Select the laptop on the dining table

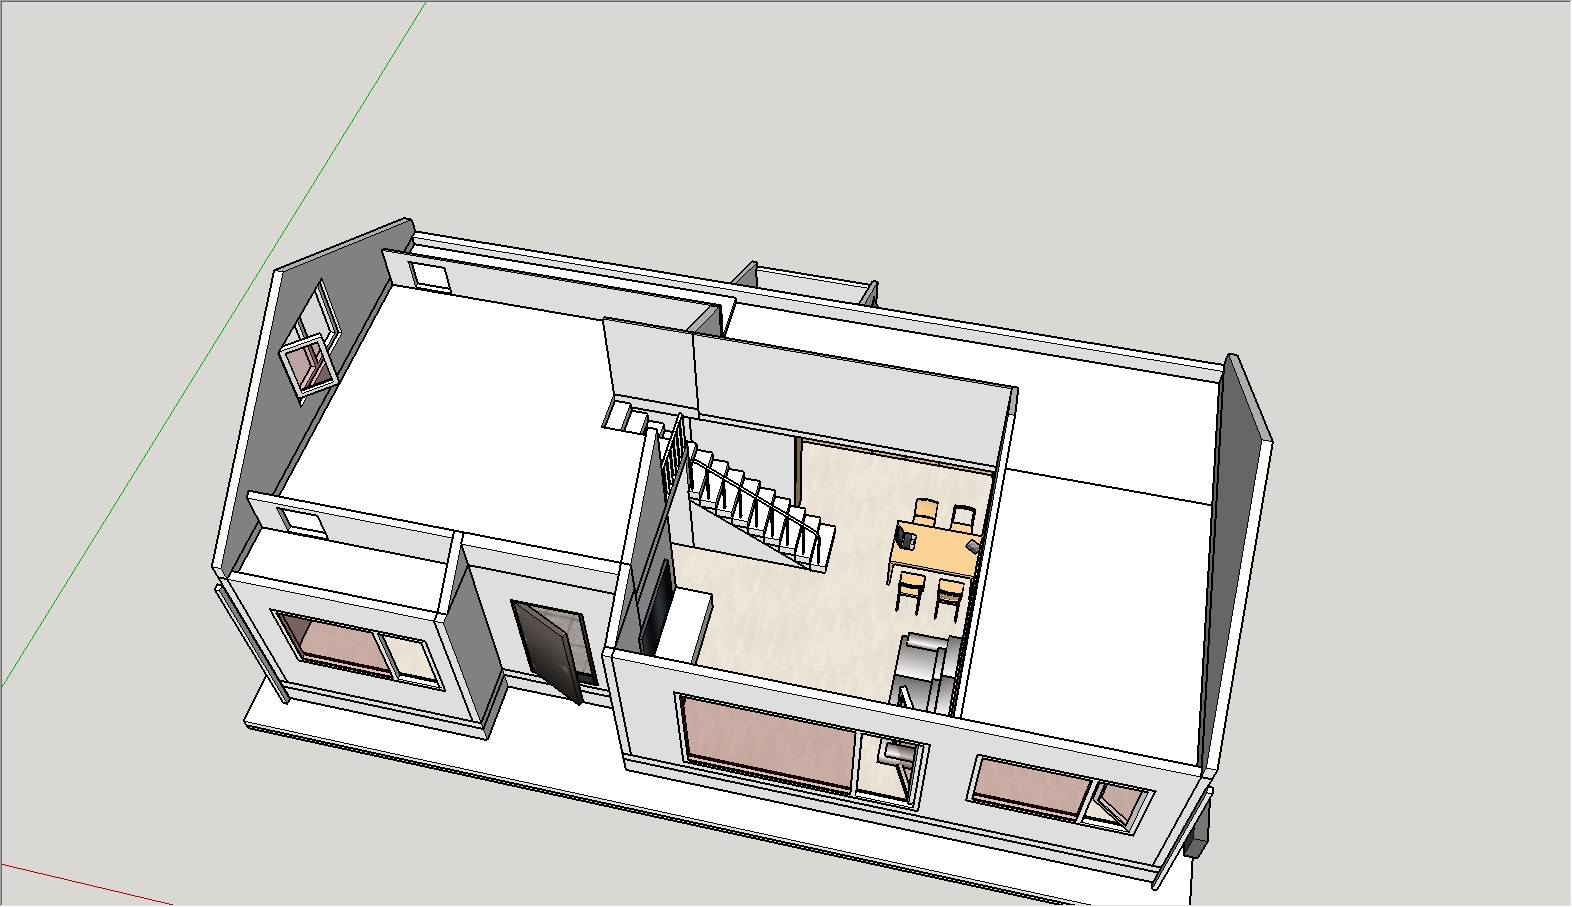(x=906, y=538)
